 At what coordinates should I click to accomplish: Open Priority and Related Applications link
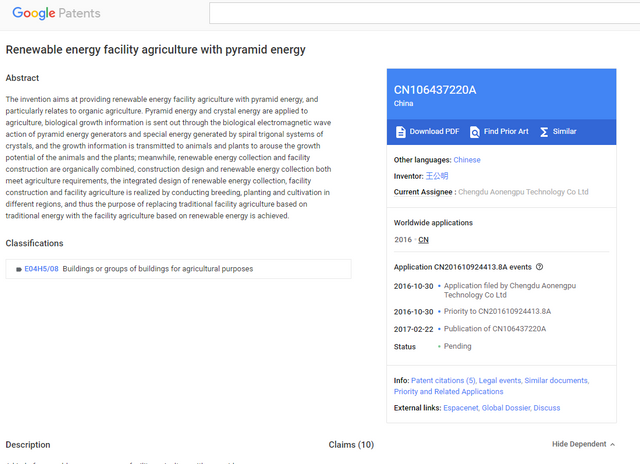448,392
